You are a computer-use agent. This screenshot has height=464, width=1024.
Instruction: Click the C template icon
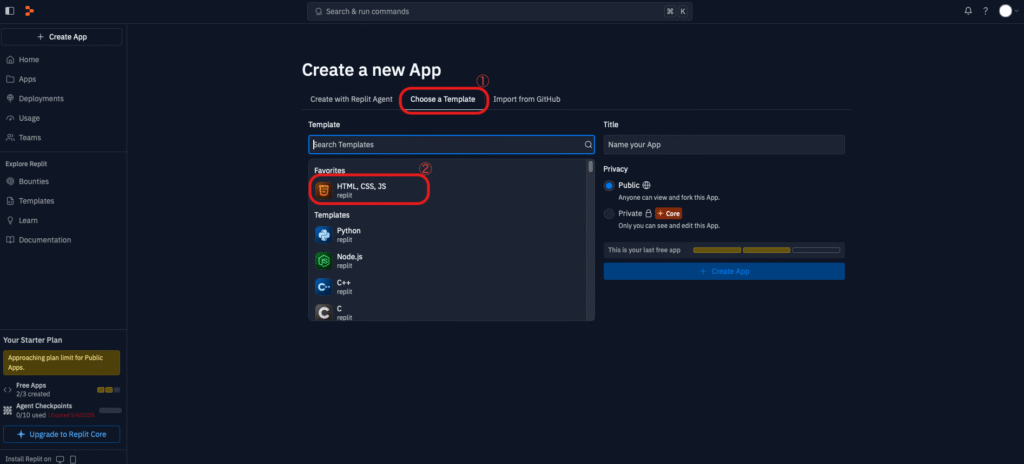323,312
